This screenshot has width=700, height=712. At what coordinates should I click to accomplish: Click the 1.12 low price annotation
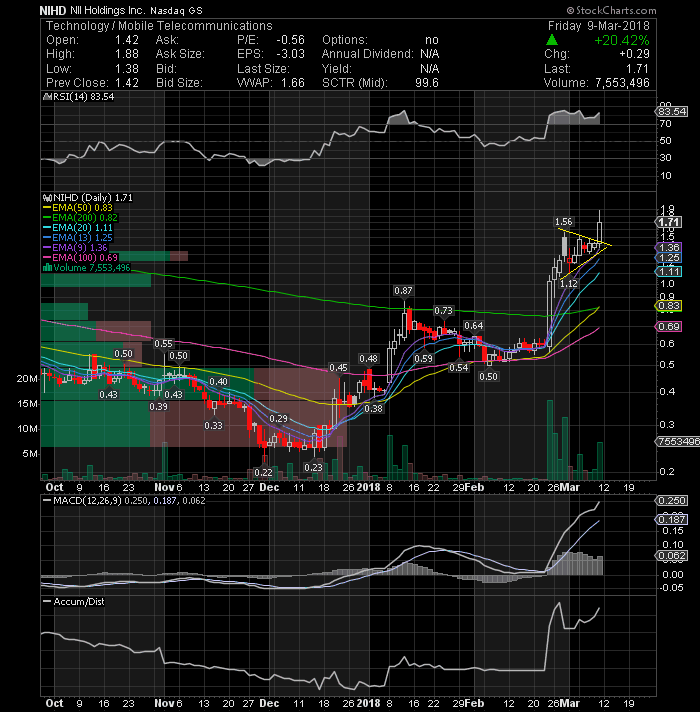point(568,284)
